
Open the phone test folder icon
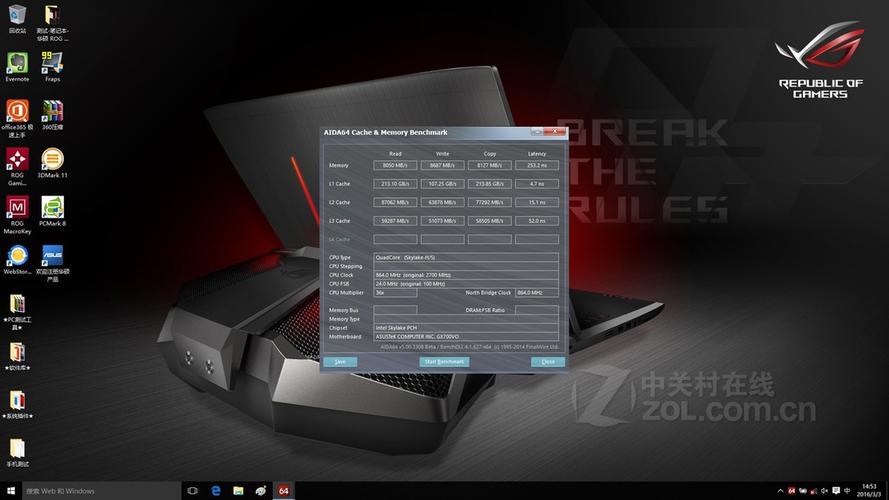pos(17,453)
